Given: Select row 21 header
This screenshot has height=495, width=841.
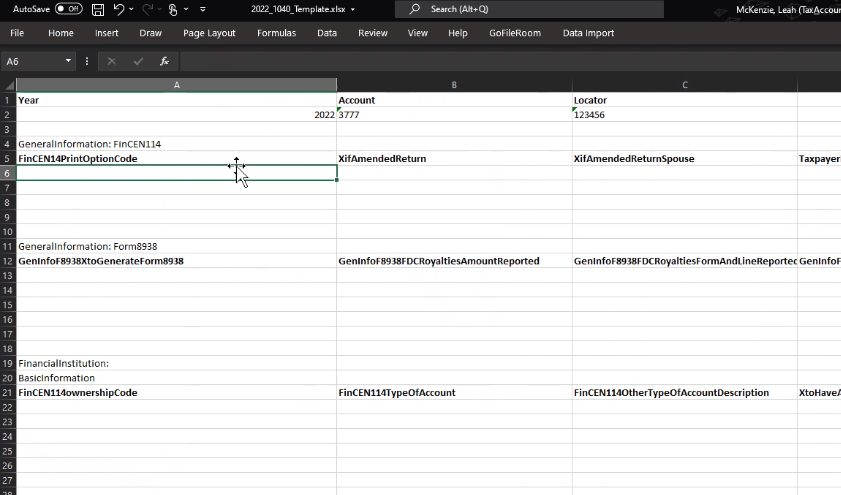Looking at the screenshot, I should click(8, 393).
